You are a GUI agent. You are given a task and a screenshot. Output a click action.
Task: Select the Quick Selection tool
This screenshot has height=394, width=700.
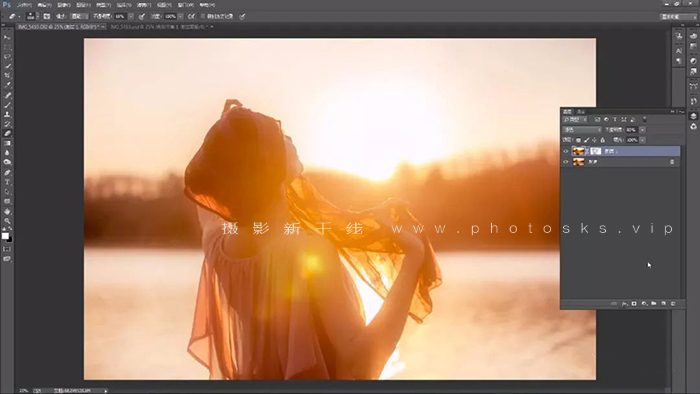point(7,66)
